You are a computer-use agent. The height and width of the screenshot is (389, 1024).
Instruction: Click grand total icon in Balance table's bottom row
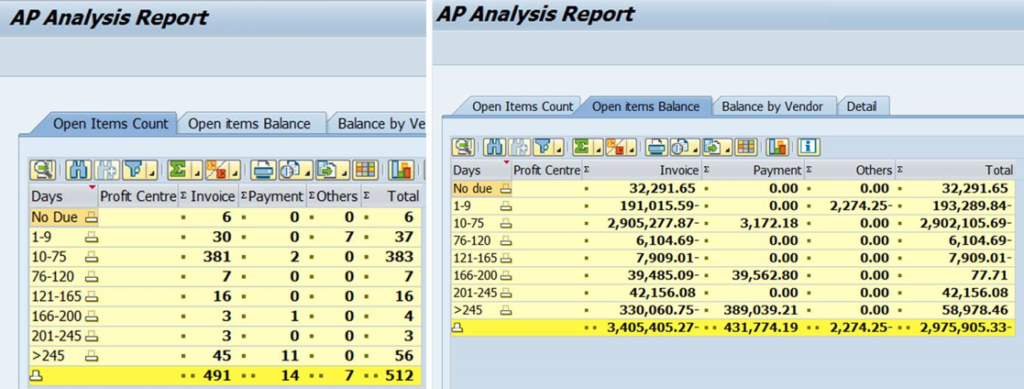(x=458, y=328)
